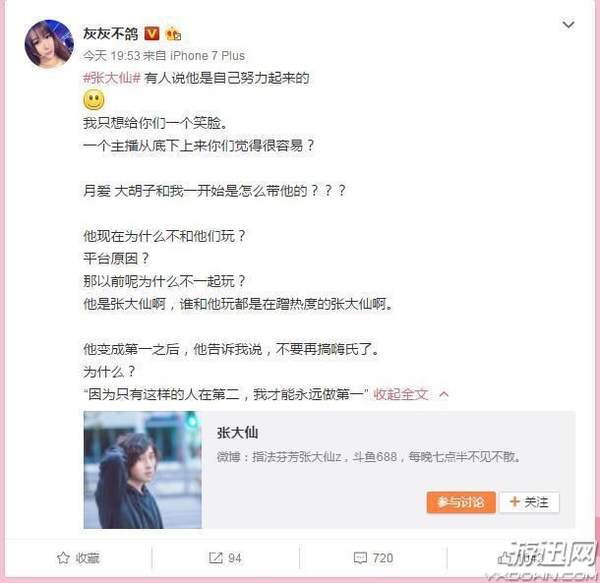Click the collapse caret after 收起全文
Screen dimensions: 600x583
[444, 394]
